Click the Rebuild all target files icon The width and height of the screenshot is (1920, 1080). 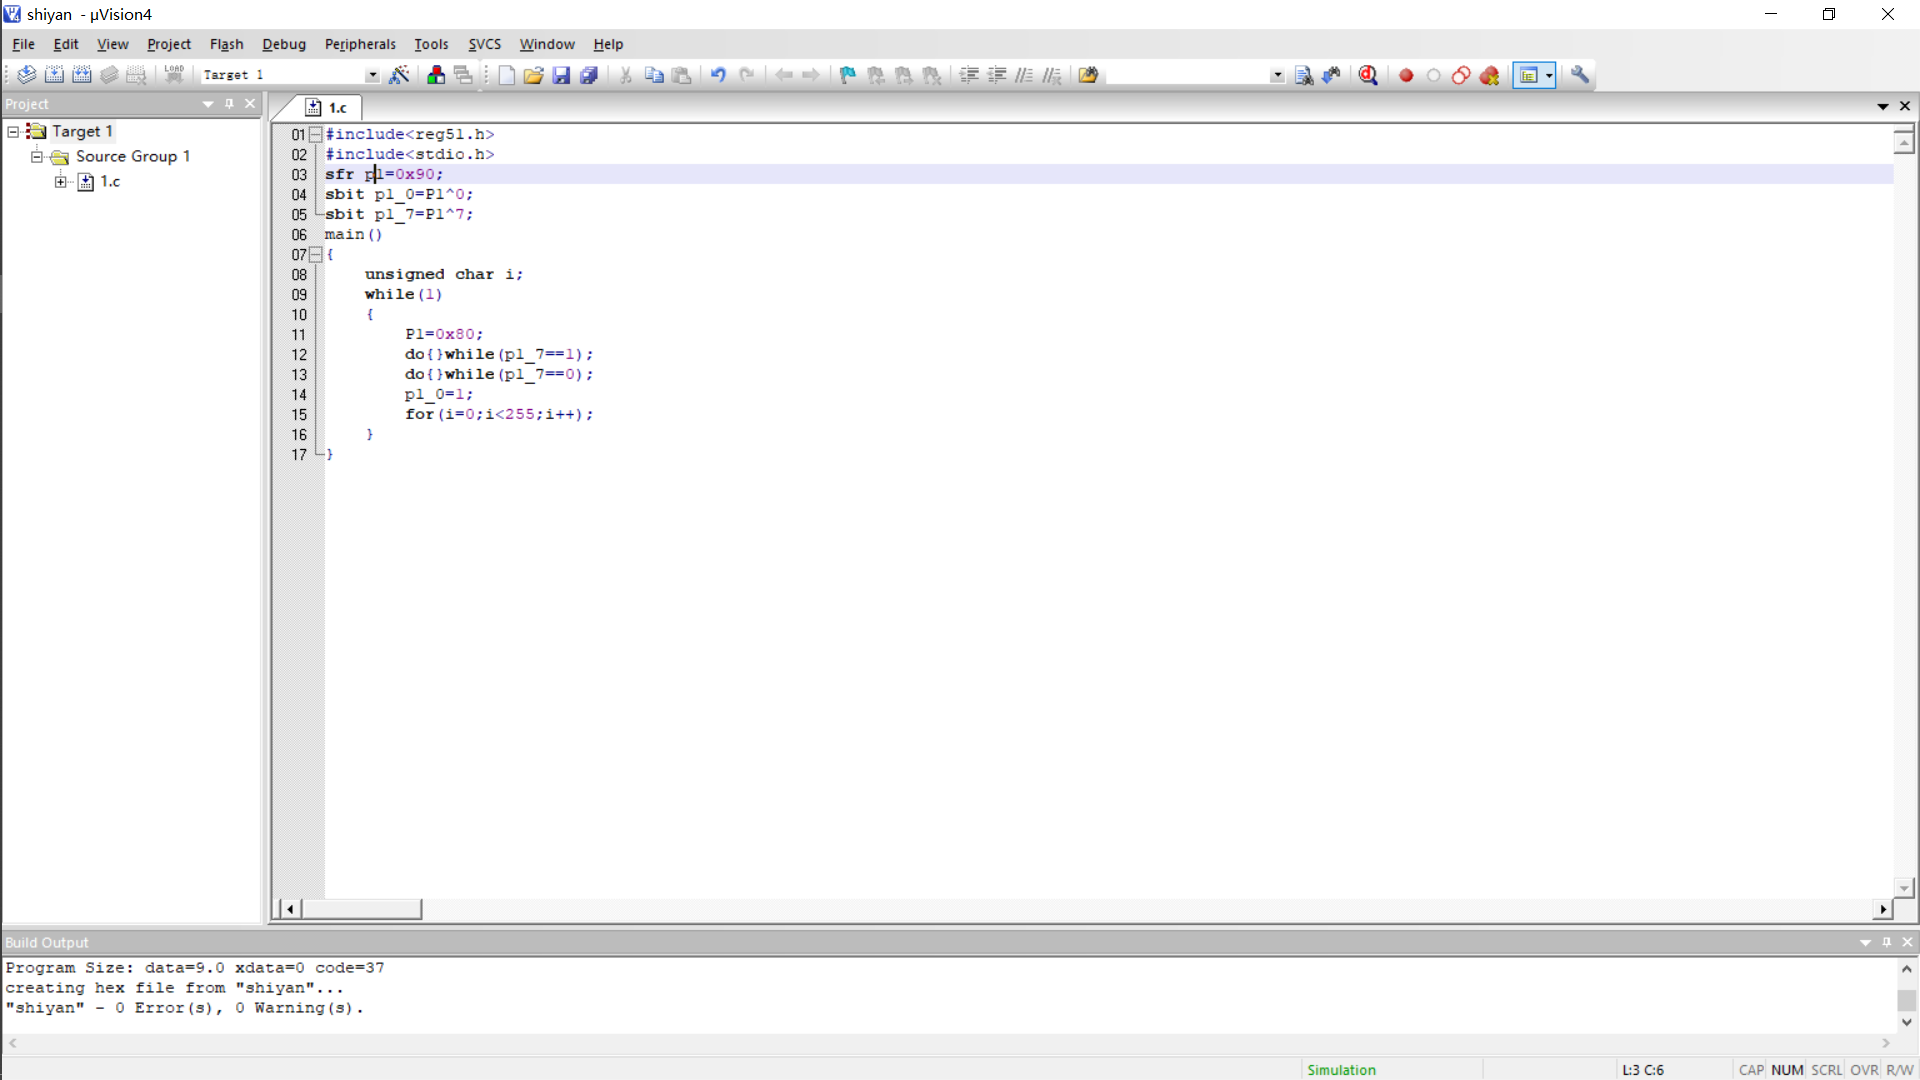pos(82,75)
